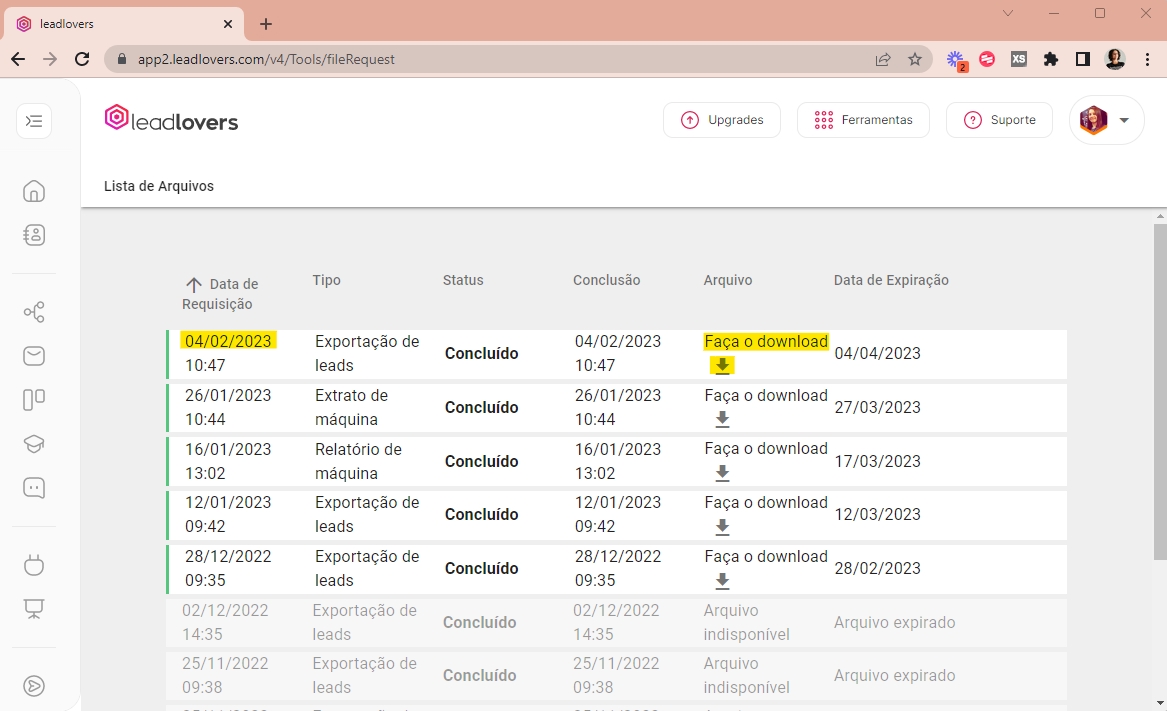Bookmark this page with the star icon
This screenshot has width=1167, height=711.
[915, 59]
